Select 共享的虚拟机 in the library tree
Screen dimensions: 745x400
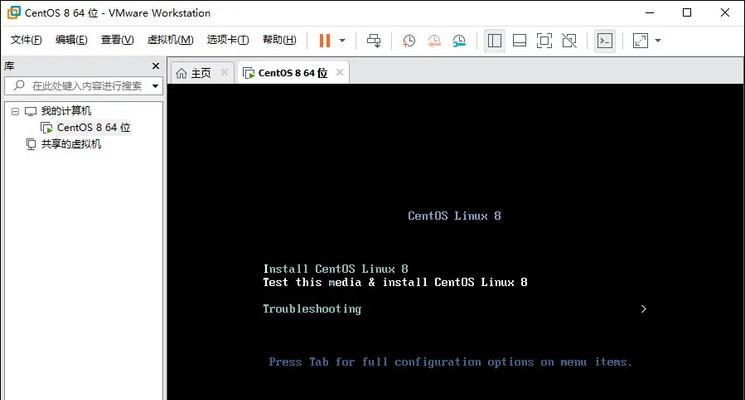click(71, 144)
